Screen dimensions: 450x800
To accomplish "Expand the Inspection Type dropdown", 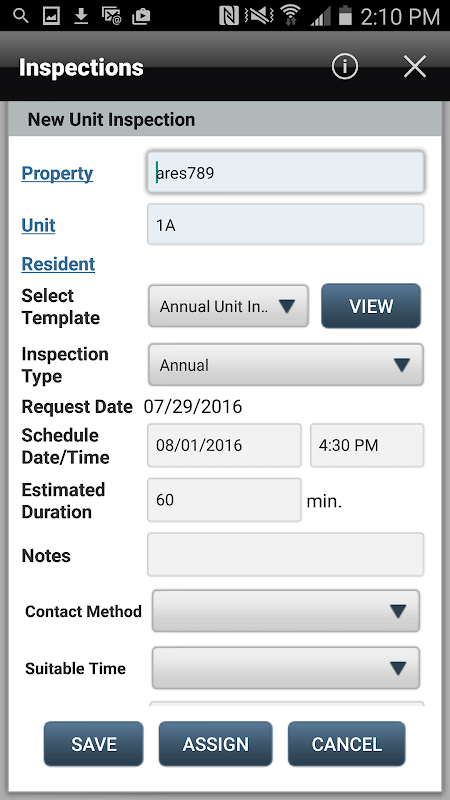I will click(x=286, y=365).
